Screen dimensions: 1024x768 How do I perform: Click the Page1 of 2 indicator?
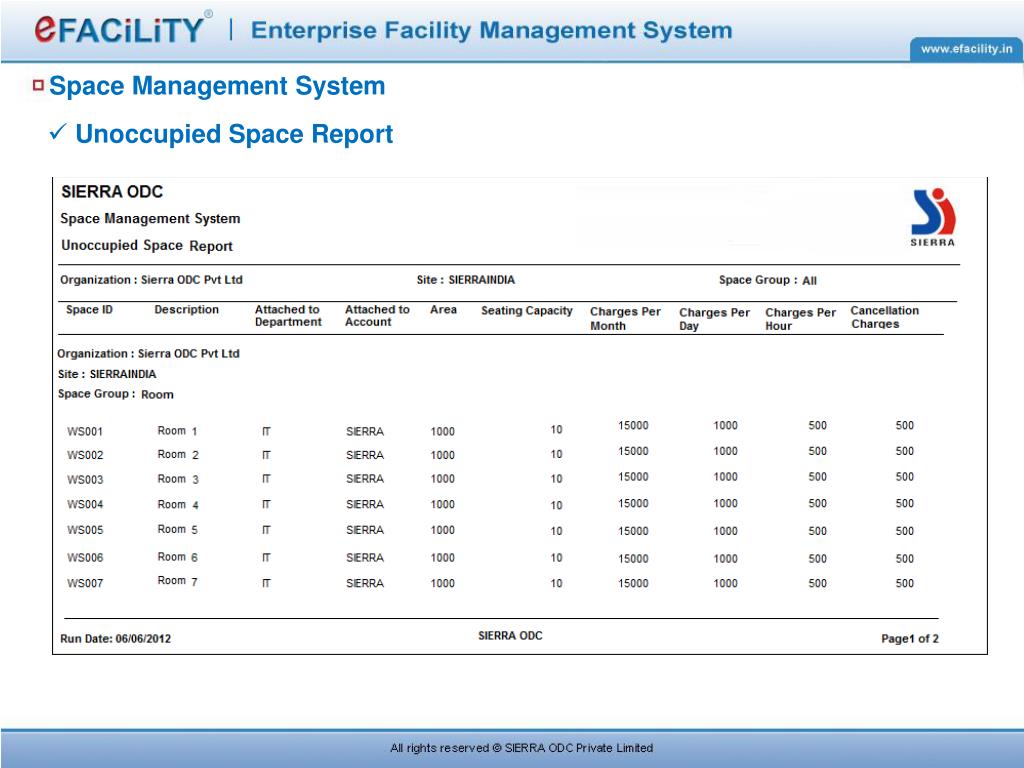[910, 639]
